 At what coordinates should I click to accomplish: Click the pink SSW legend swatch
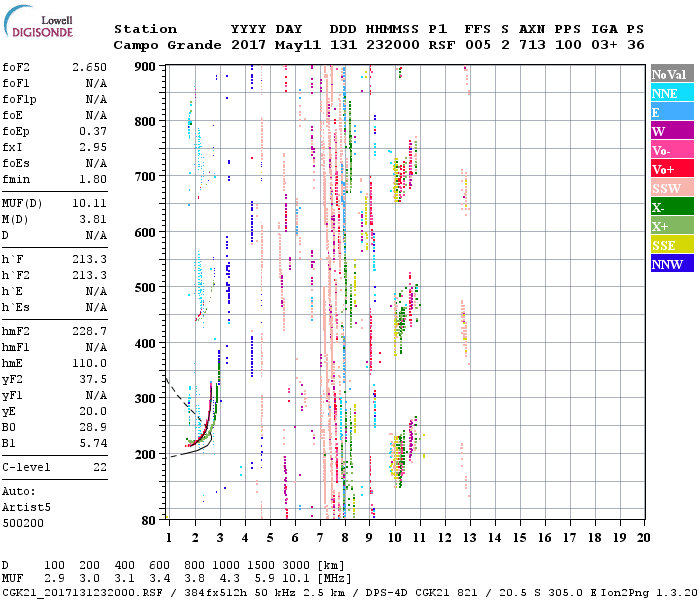tap(669, 188)
